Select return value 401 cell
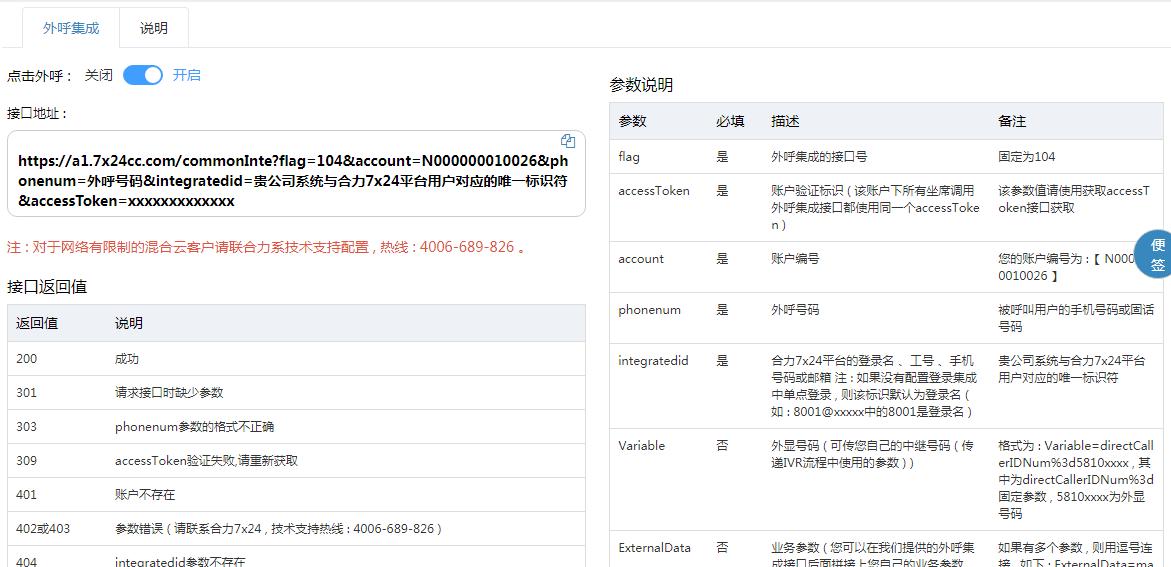The width and height of the screenshot is (1171, 567). coord(27,495)
